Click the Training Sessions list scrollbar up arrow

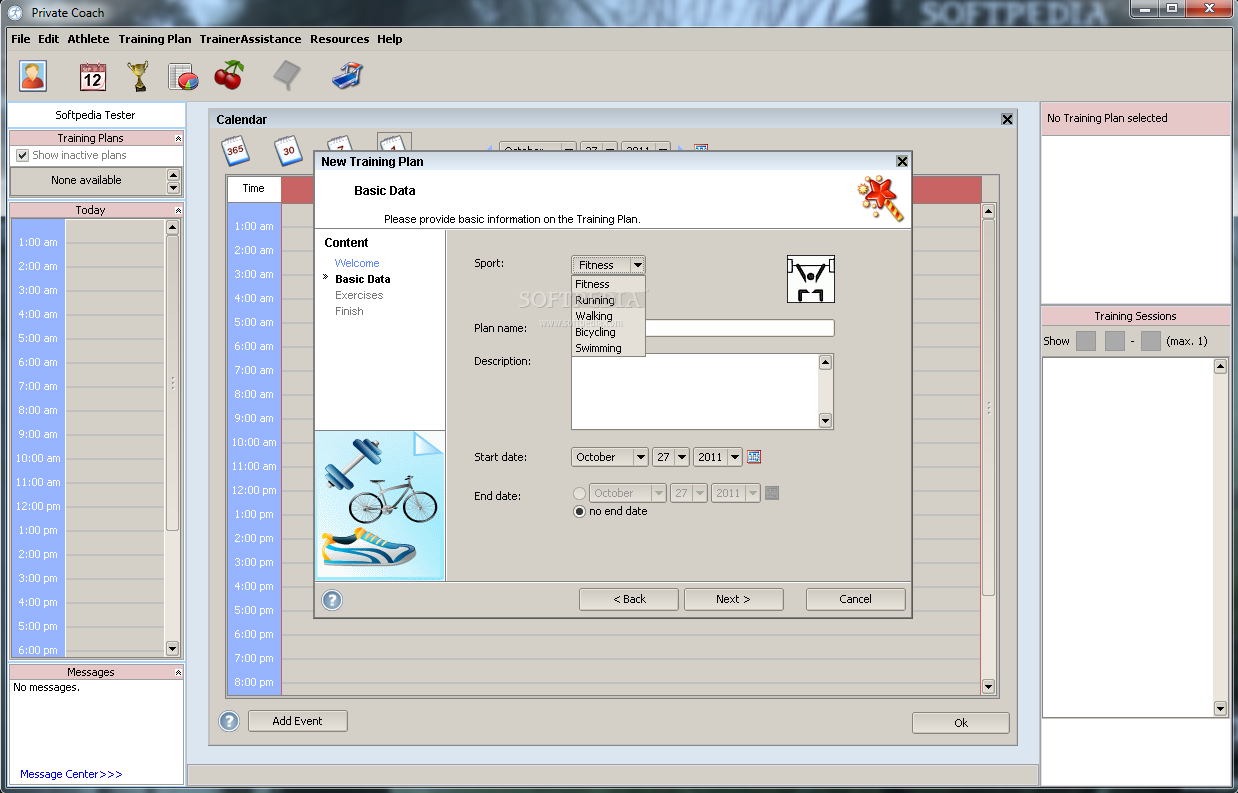1220,366
